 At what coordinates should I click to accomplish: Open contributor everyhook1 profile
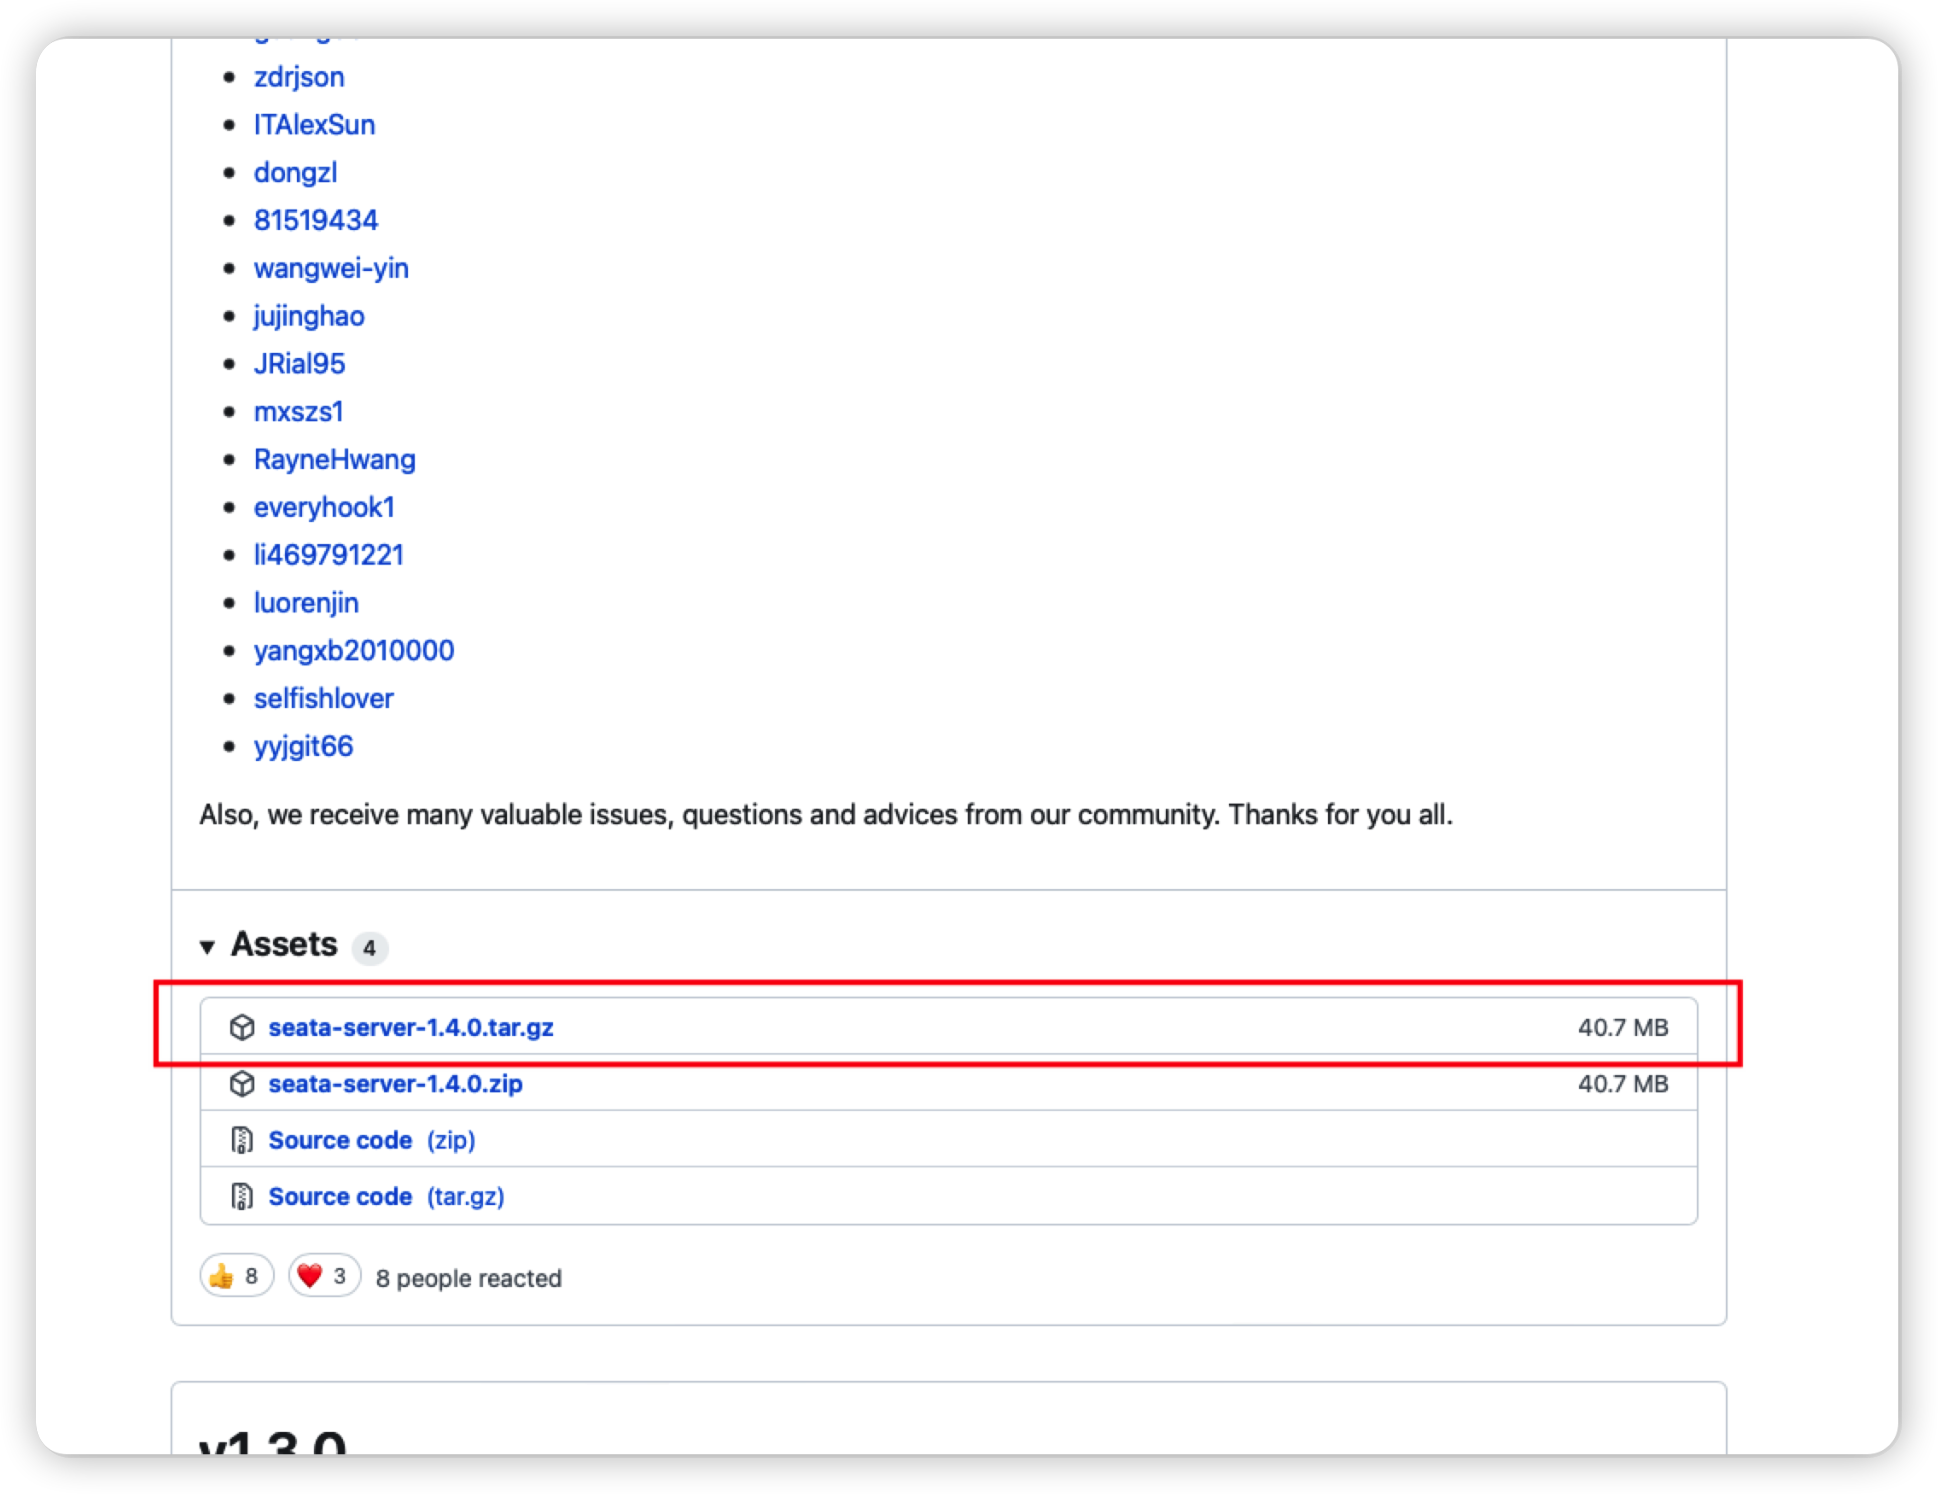pyautogui.click(x=324, y=508)
